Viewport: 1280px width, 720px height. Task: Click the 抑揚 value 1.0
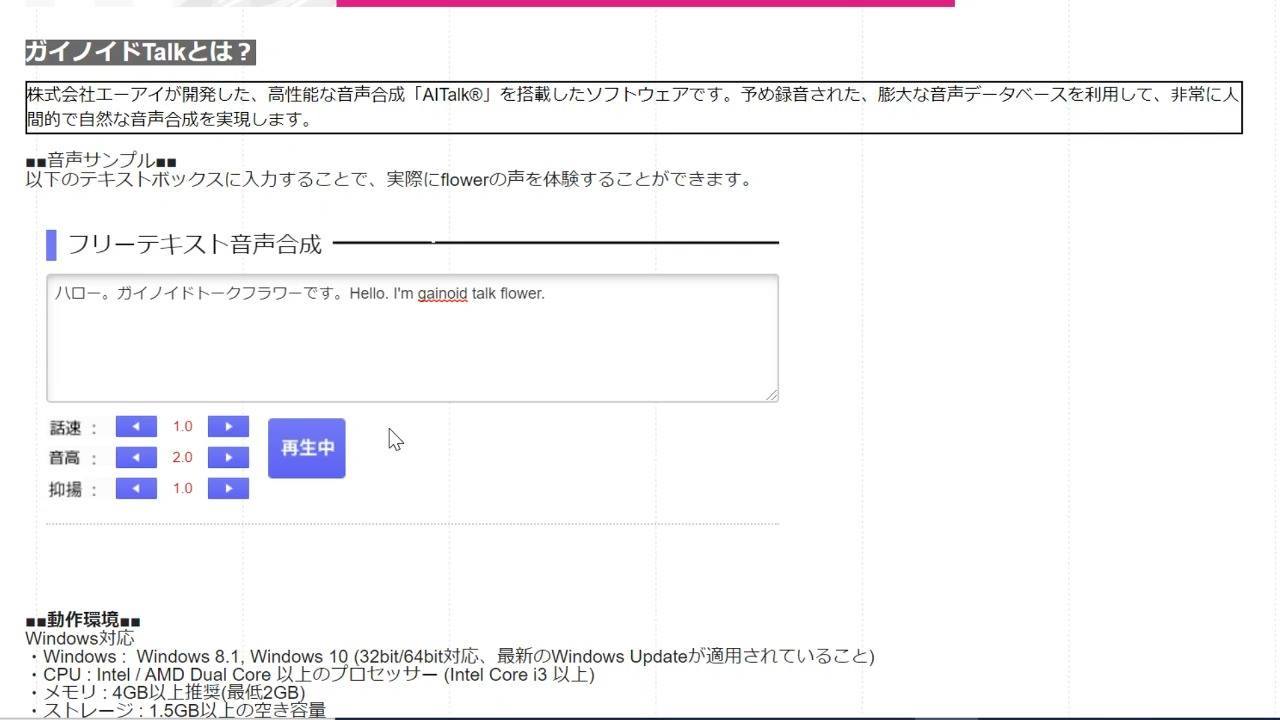point(182,489)
